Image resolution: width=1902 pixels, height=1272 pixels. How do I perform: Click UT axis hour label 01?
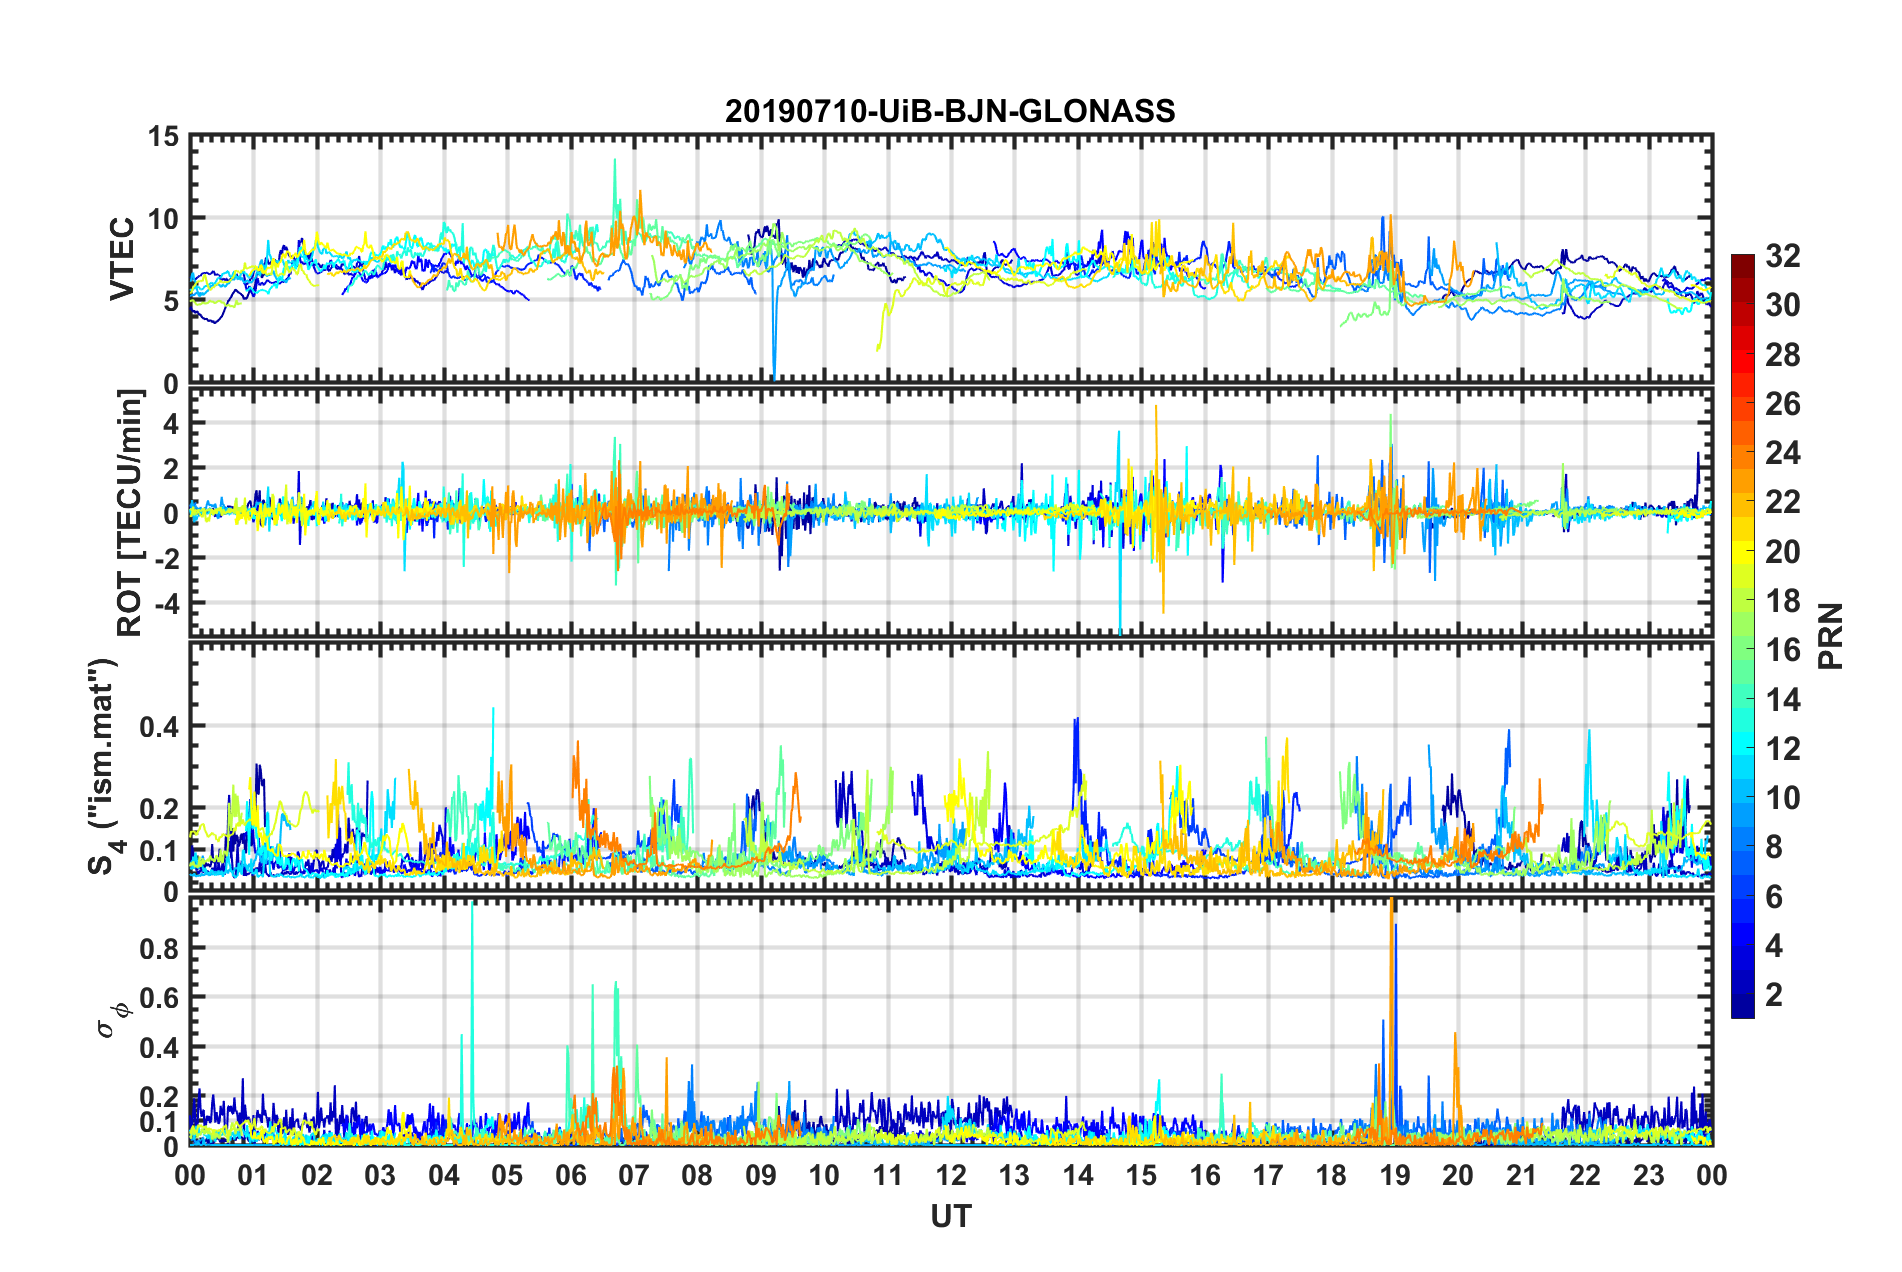point(253,1175)
